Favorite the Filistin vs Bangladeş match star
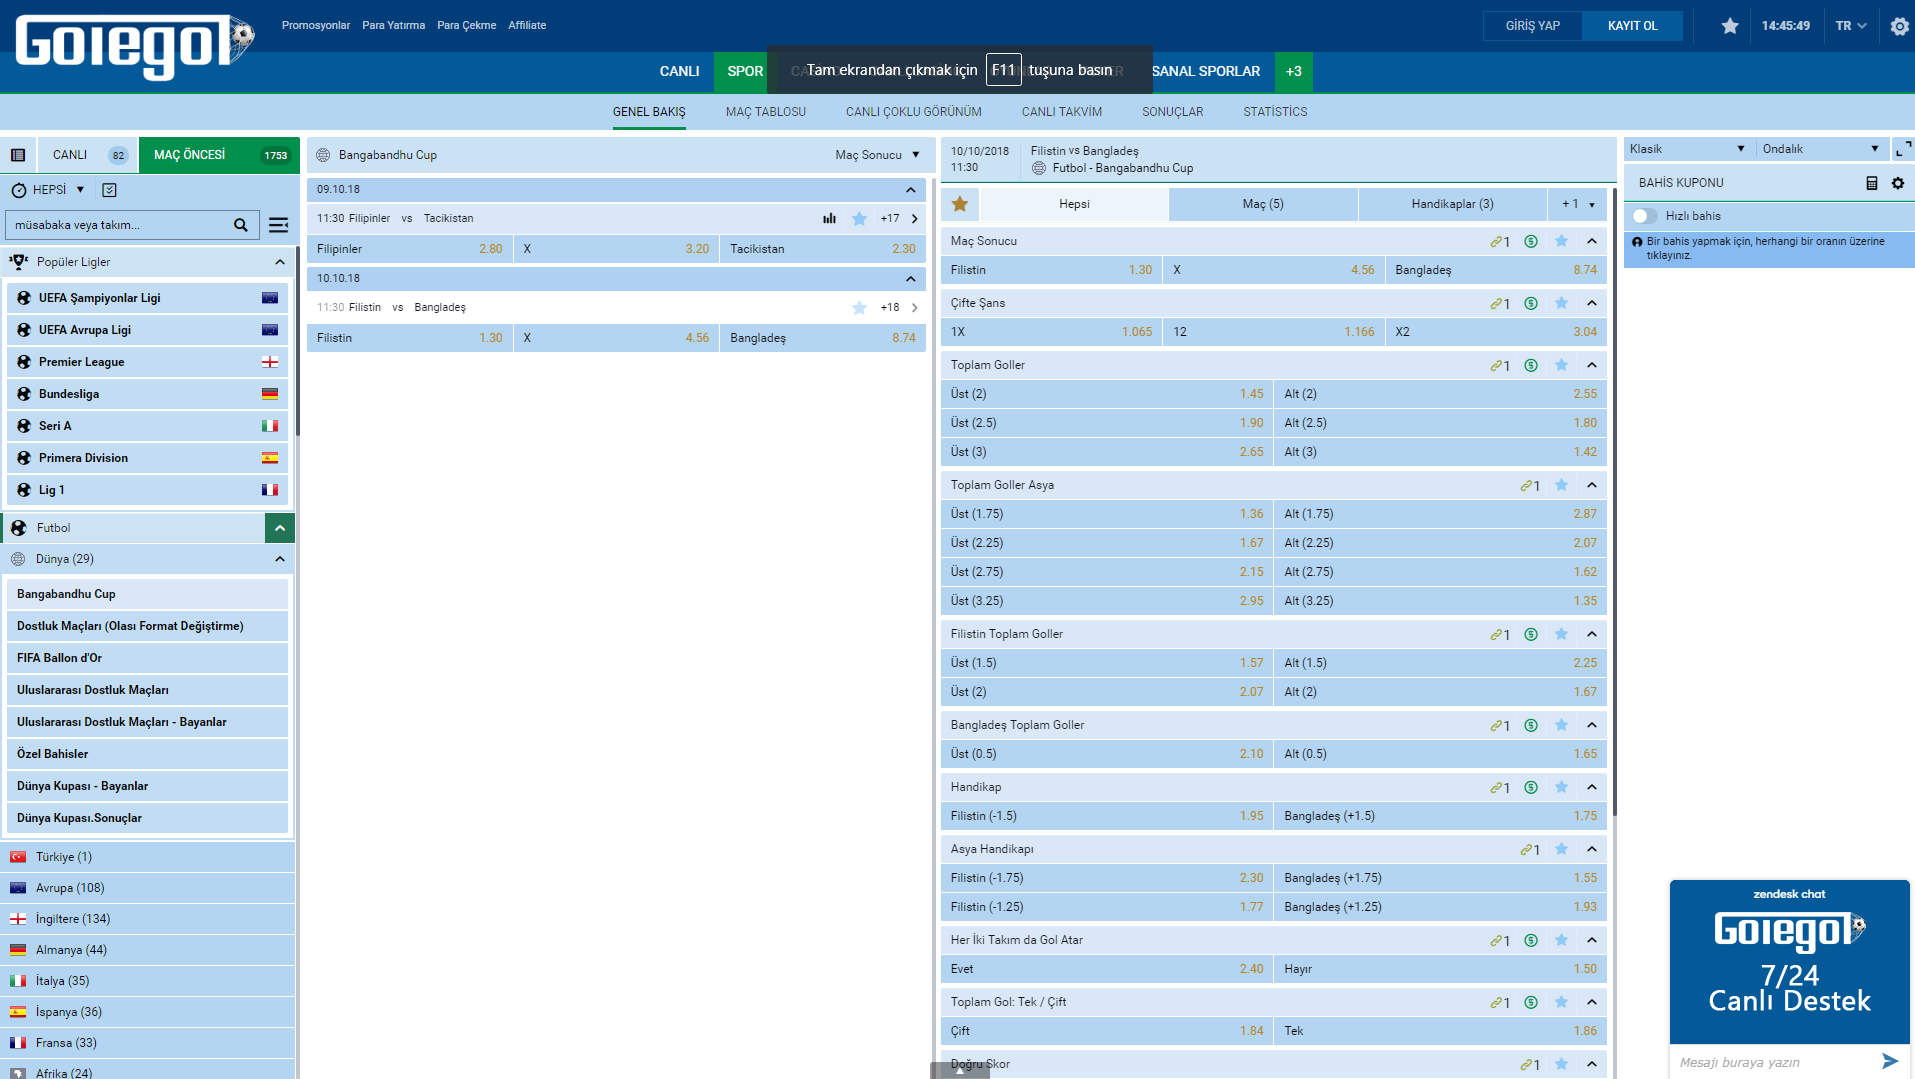The width and height of the screenshot is (1915, 1079). click(x=859, y=308)
